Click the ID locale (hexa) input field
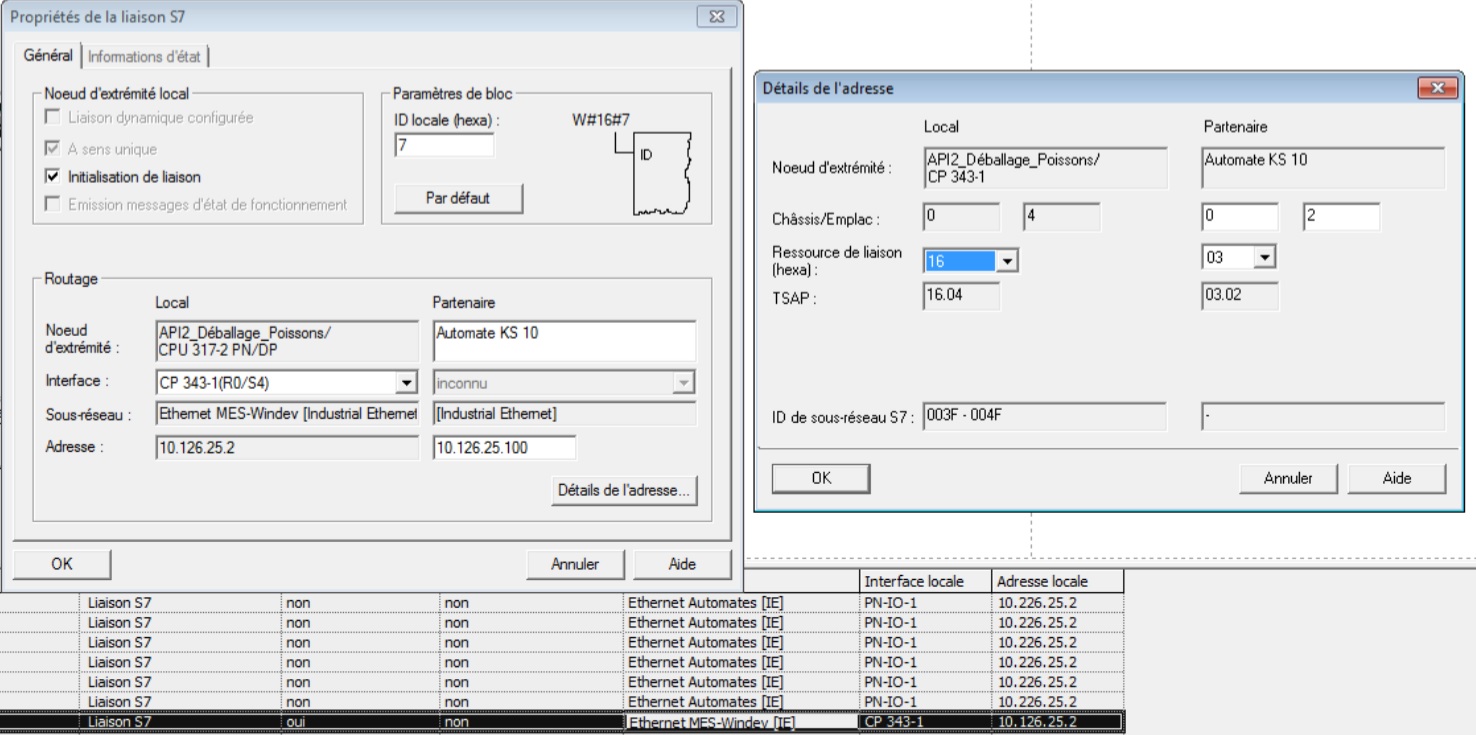The height and width of the screenshot is (735, 1476). 444,146
